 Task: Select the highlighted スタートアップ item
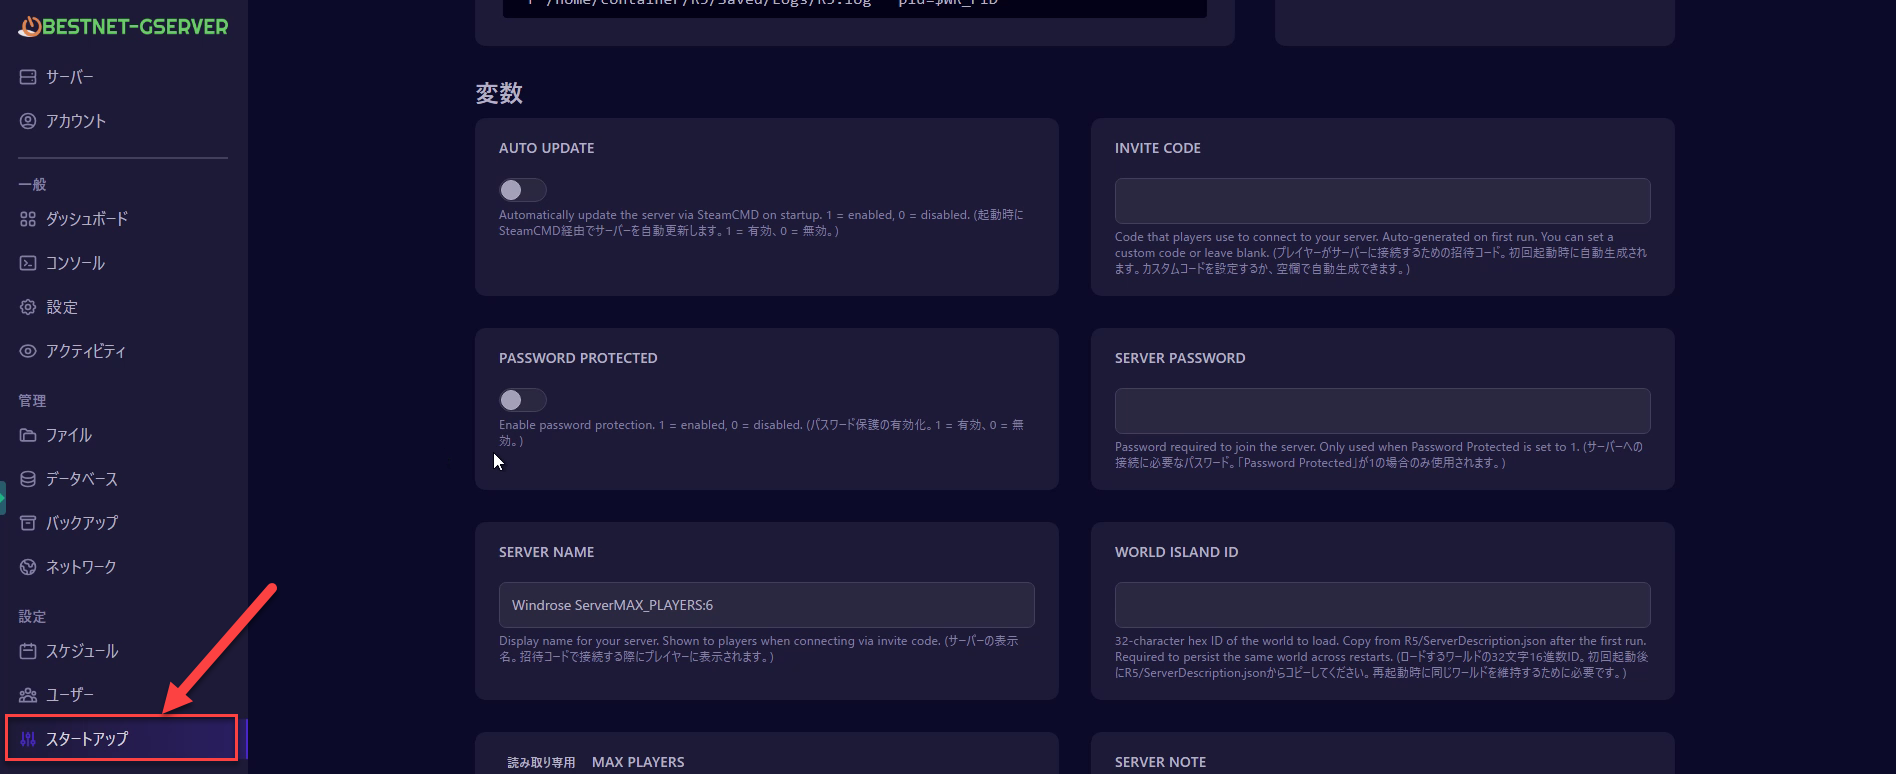pyautogui.click(x=87, y=739)
